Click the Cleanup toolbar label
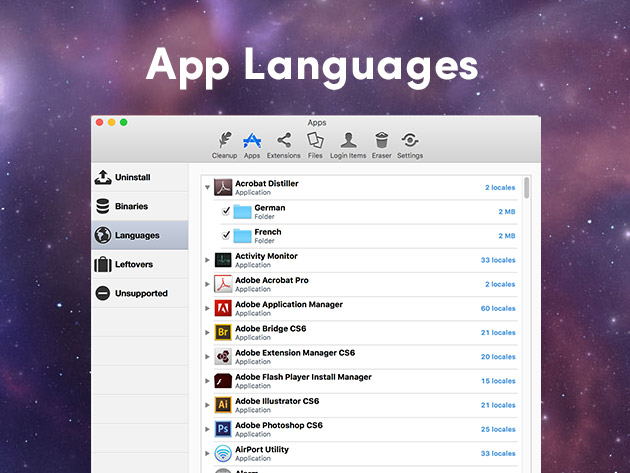Screen dimensions: 630x473 click(x=225, y=156)
